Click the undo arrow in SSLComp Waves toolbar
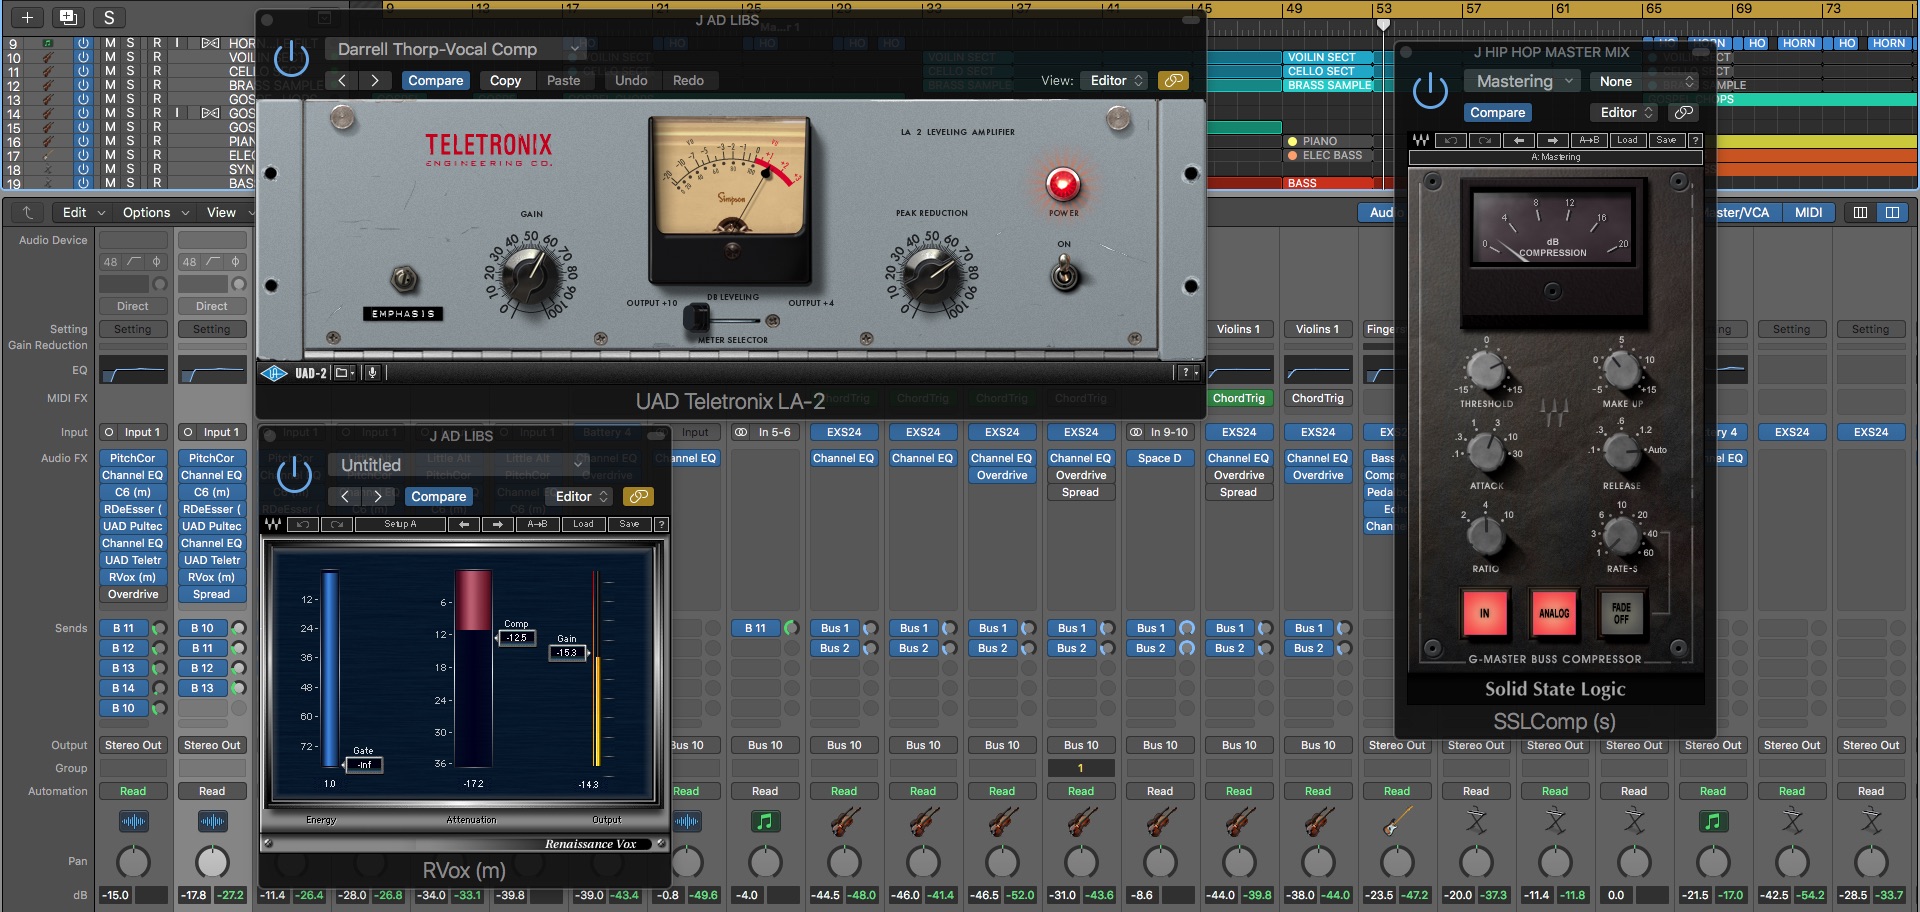The width and height of the screenshot is (1920, 912). tap(1451, 140)
